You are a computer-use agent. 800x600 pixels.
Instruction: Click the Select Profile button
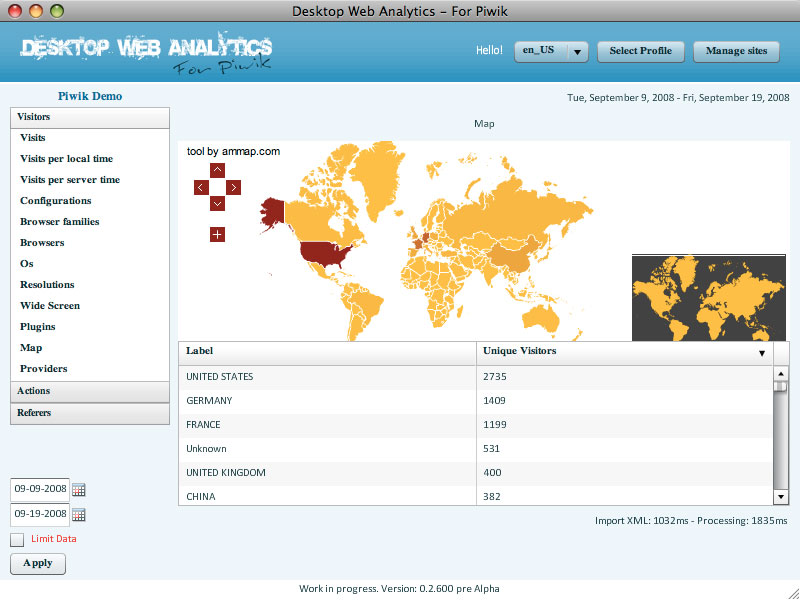tap(640, 51)
